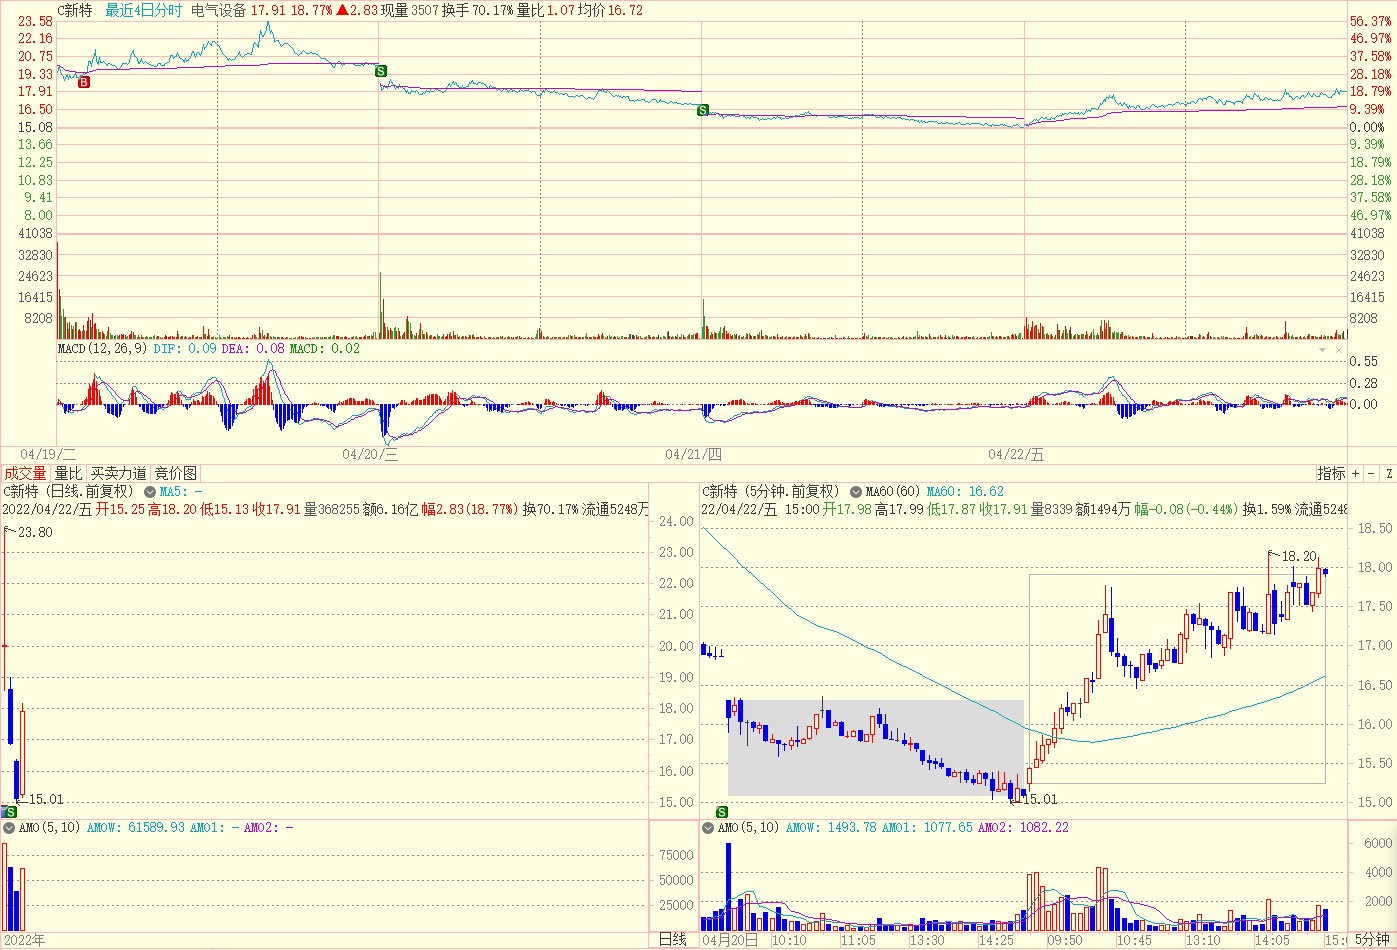Viewport: 1397px width, 950px height.
Task: Click the 最近4日分时 label
Action: (x=144, y=10)
